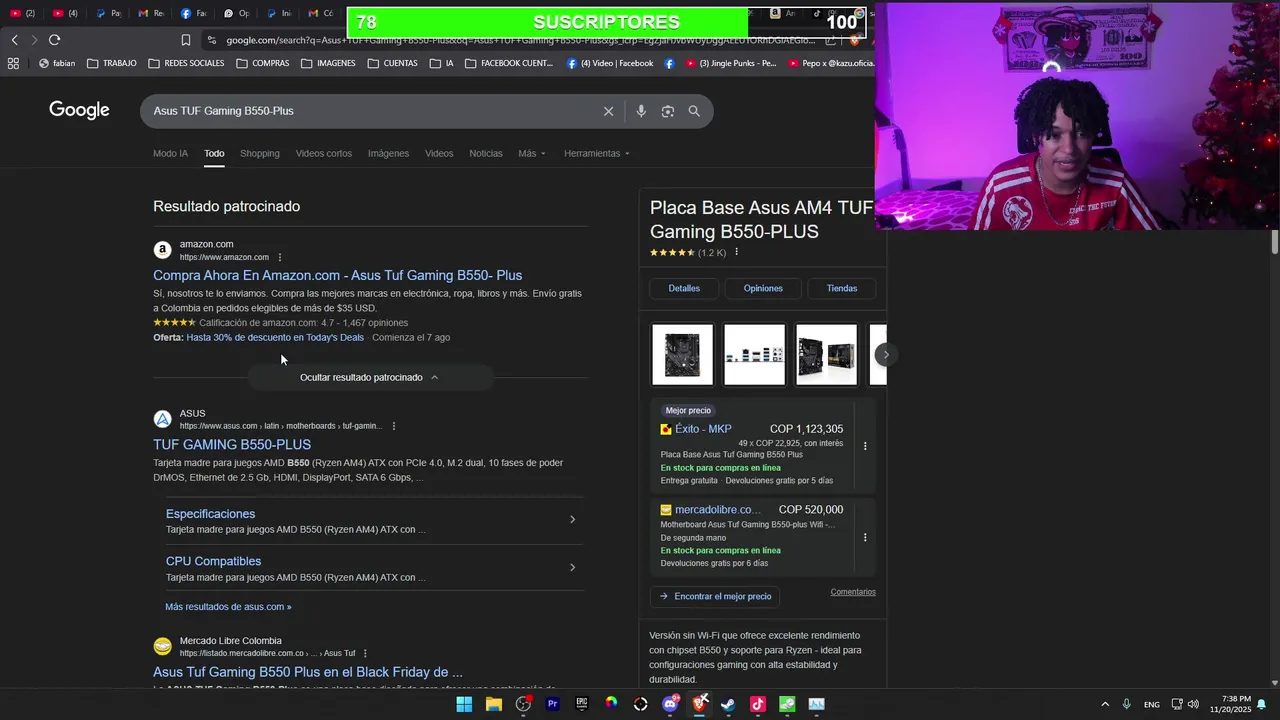The width and height of the screenshot is (1280, 720).
Task: Switch to Noticias tab
Action: click(x=486, y=153)
